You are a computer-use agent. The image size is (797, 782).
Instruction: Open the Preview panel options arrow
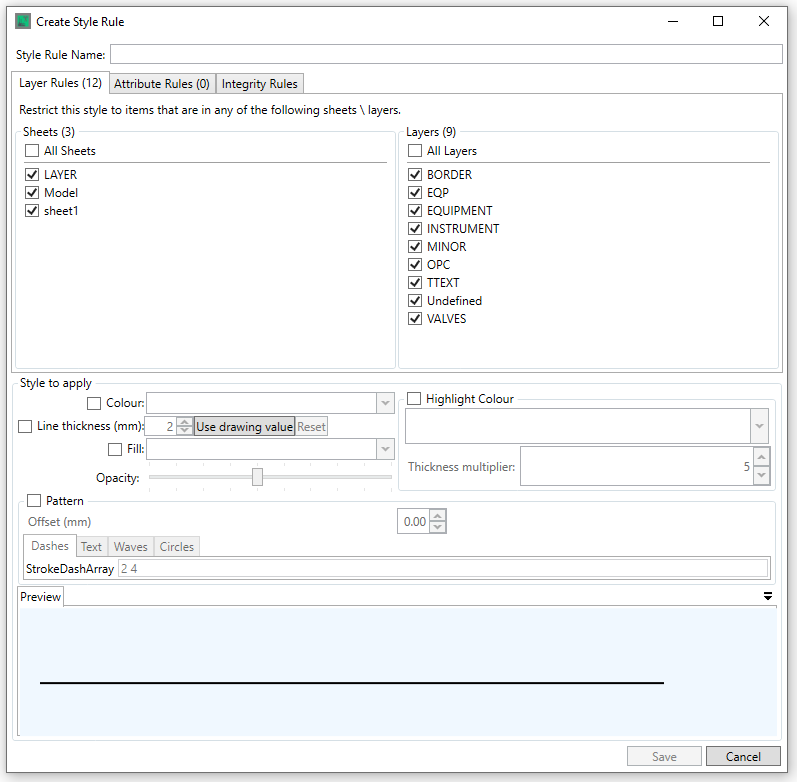(x=768, y=596)
